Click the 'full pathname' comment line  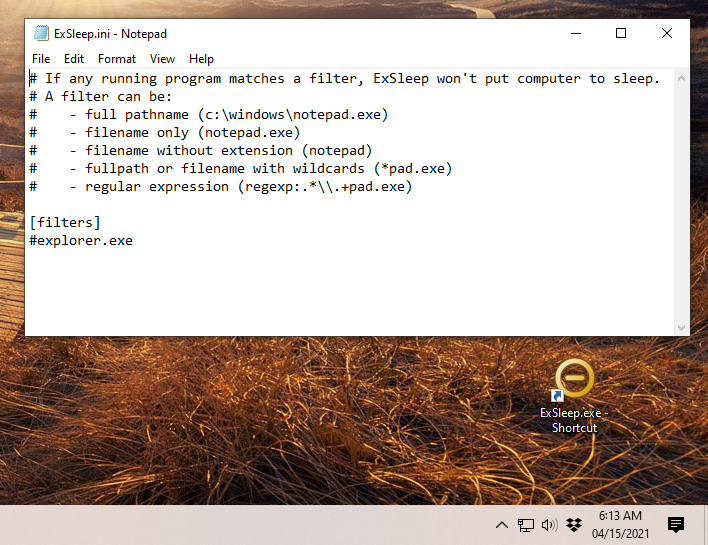click(209, 115)
